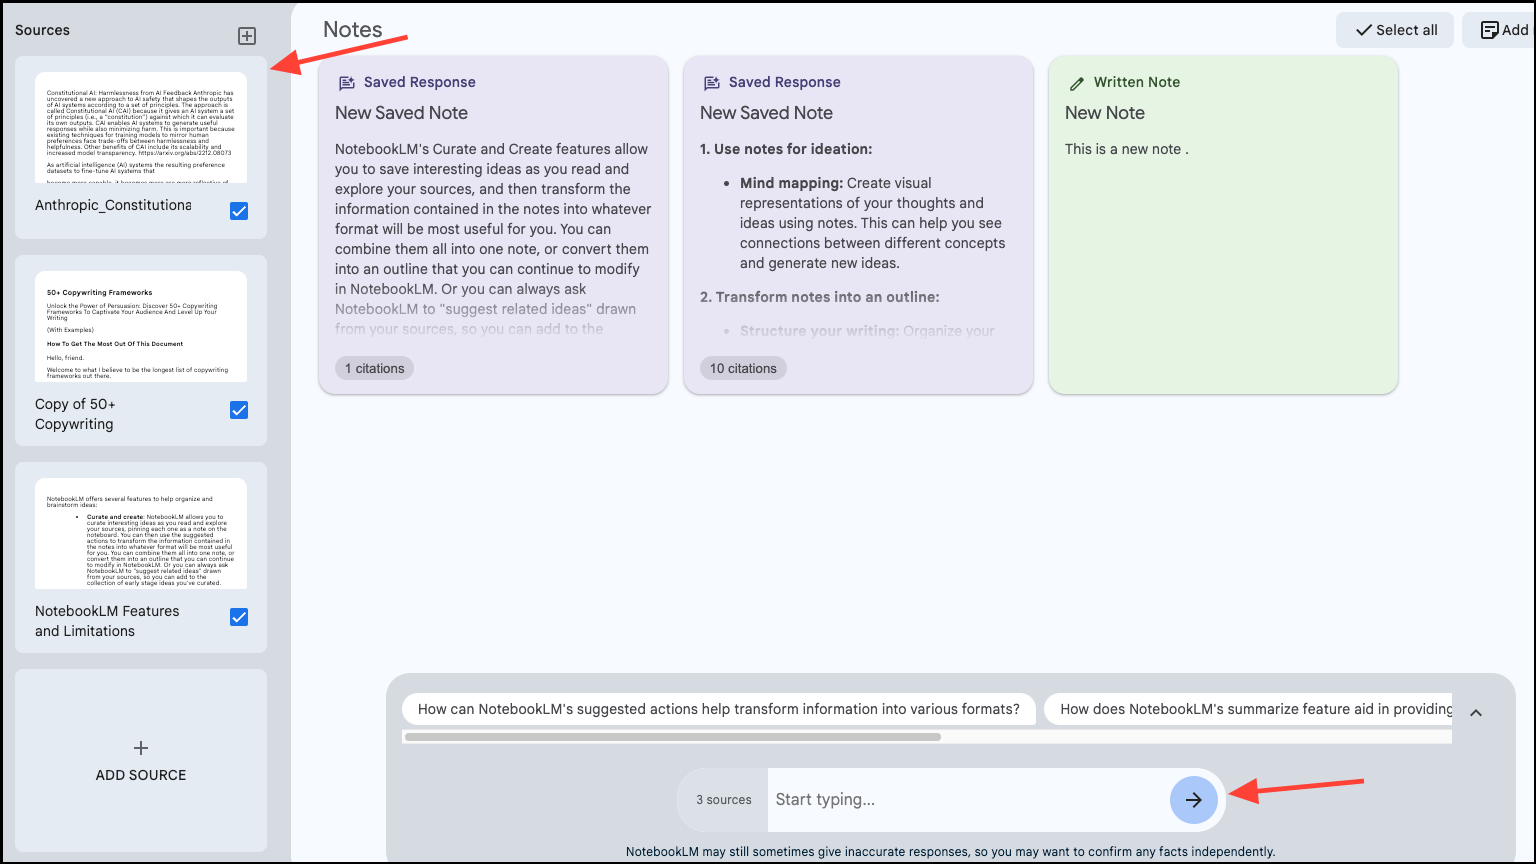
Task: Uncheck the Anthropic_Constitutional source checkbox
Action: pos(239,211)
